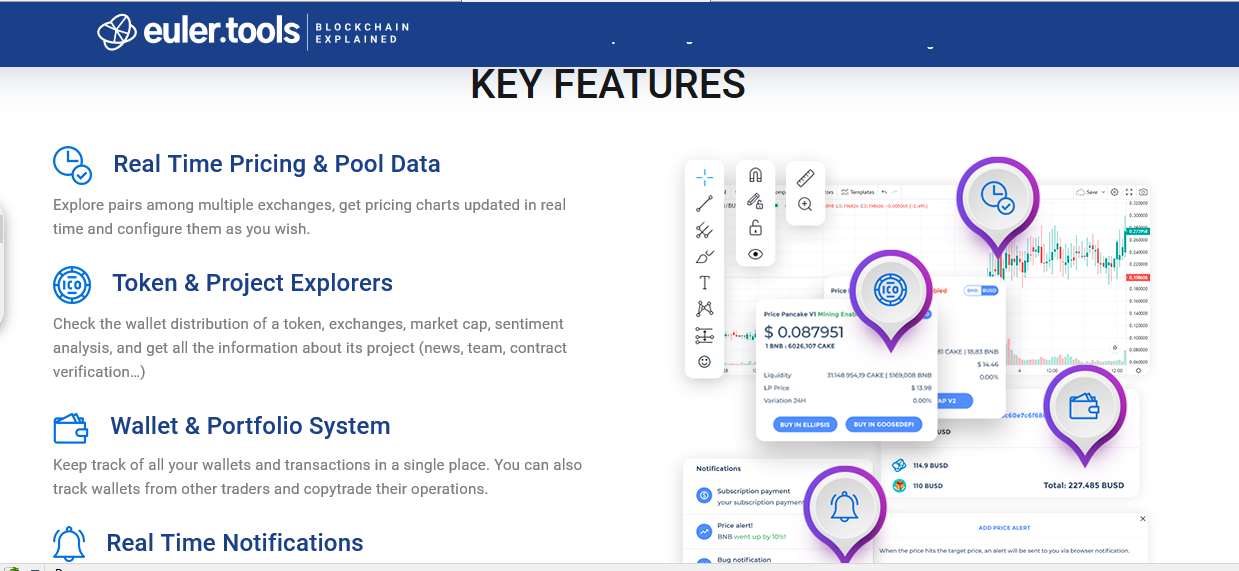
Task: Click the KEY FEATURES title
Action: (x=608, y=85)
